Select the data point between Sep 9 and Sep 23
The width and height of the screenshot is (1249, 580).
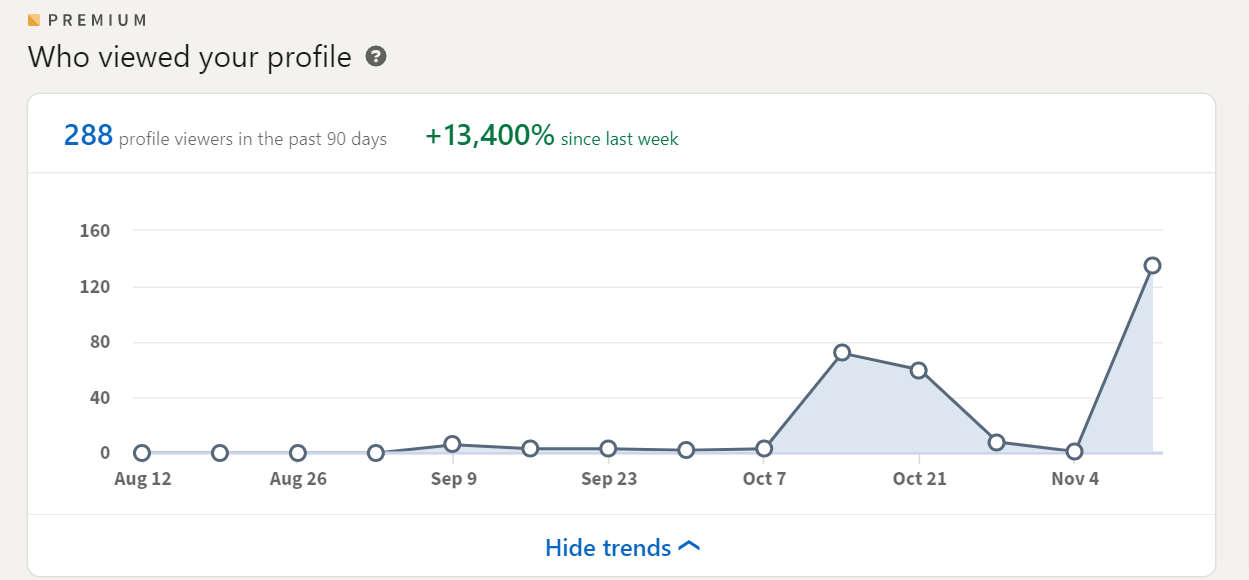pos(530,448)
